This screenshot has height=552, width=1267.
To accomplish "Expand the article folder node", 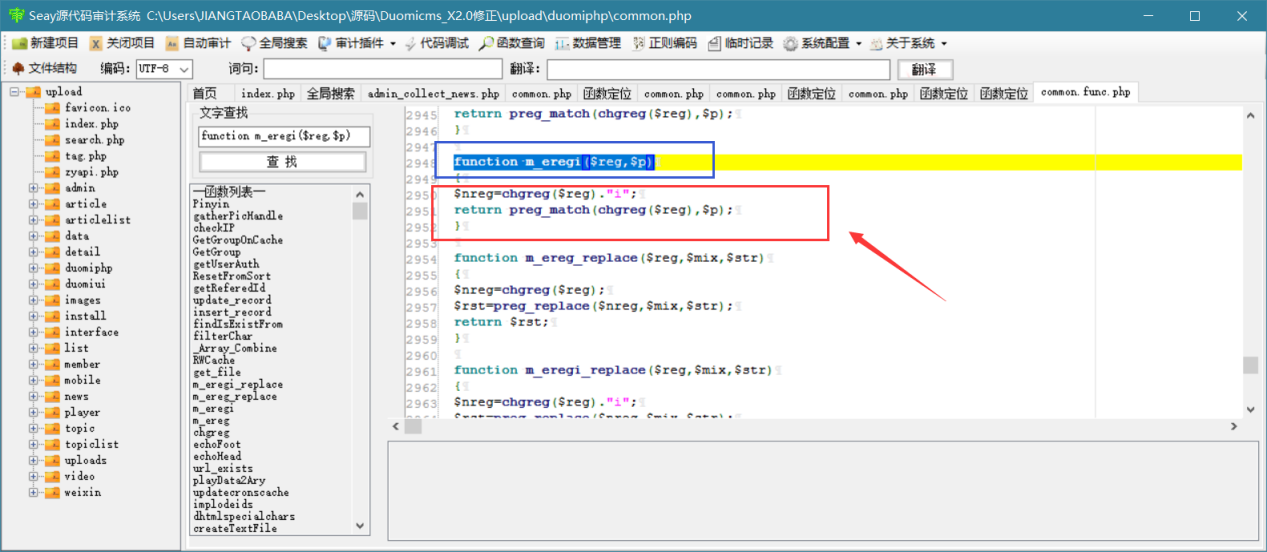I will (33, 204).
